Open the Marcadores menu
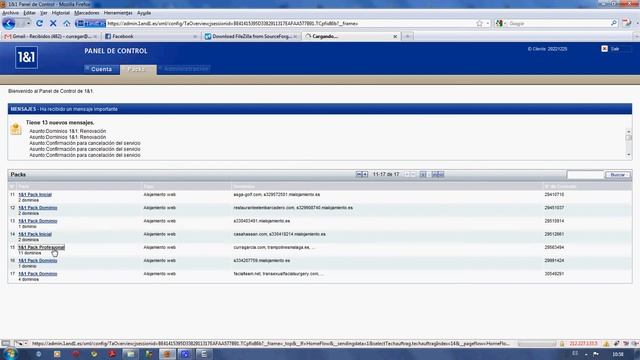The width and height of the screenshot is (640, 360). 87,13
